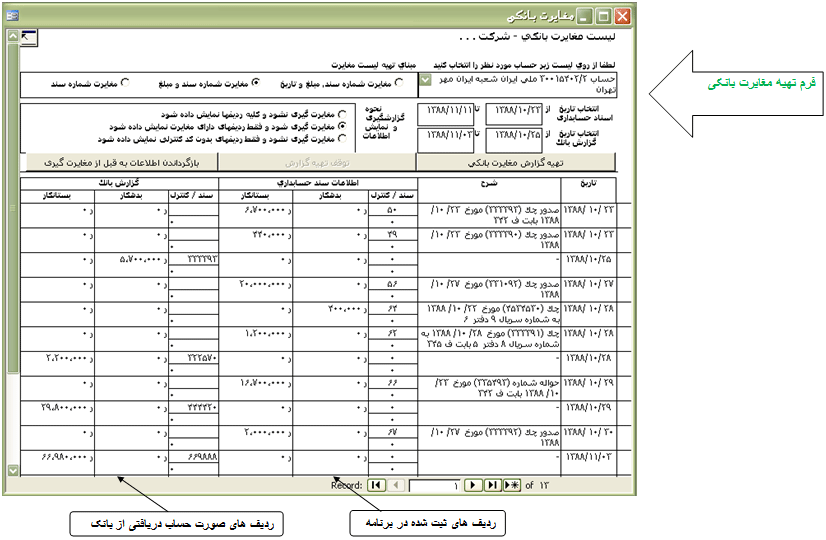The width and height of the screenshot is (826, 540).
Task: Choose مغایرت گیری نشود و کلیه ردیفها نمایش داده شود
Action: pos(342,114)
